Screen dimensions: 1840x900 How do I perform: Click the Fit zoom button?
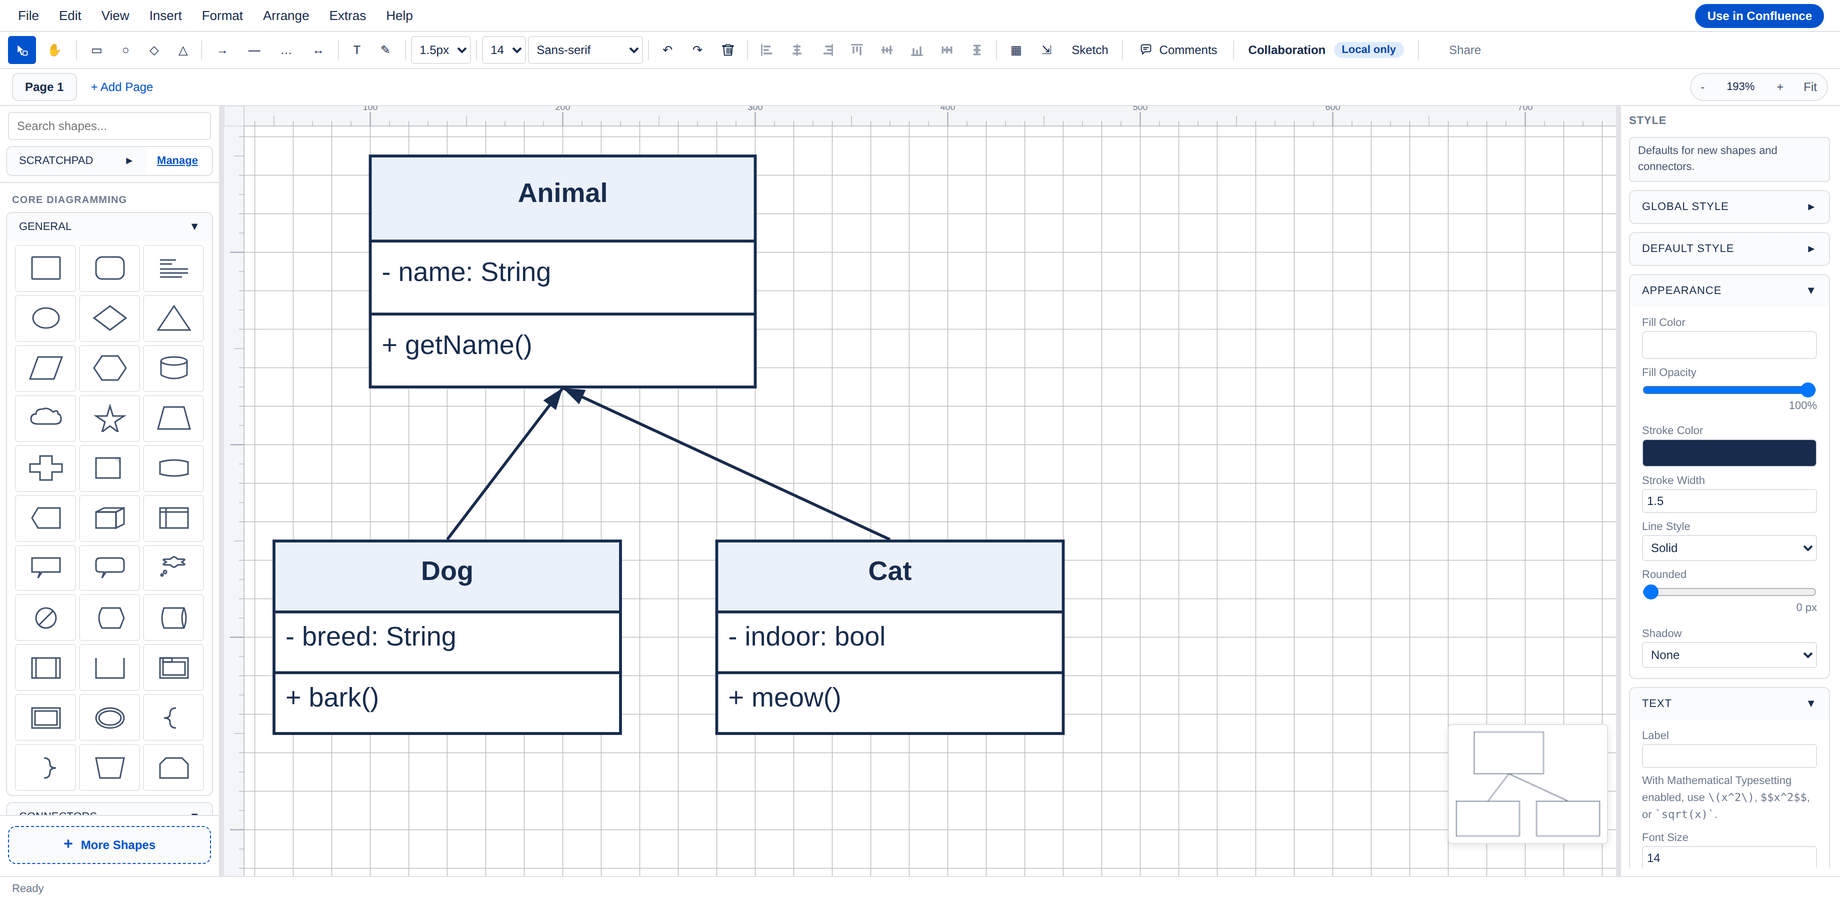pyautogui.click(x=1809, y=87)
